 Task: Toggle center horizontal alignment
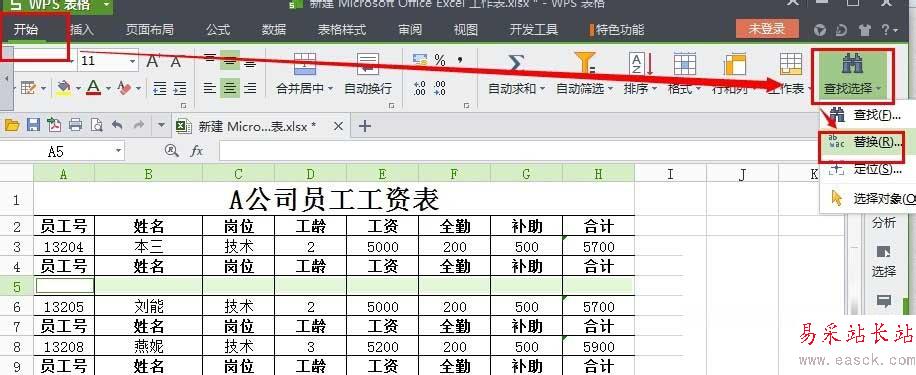coord(230,88)
